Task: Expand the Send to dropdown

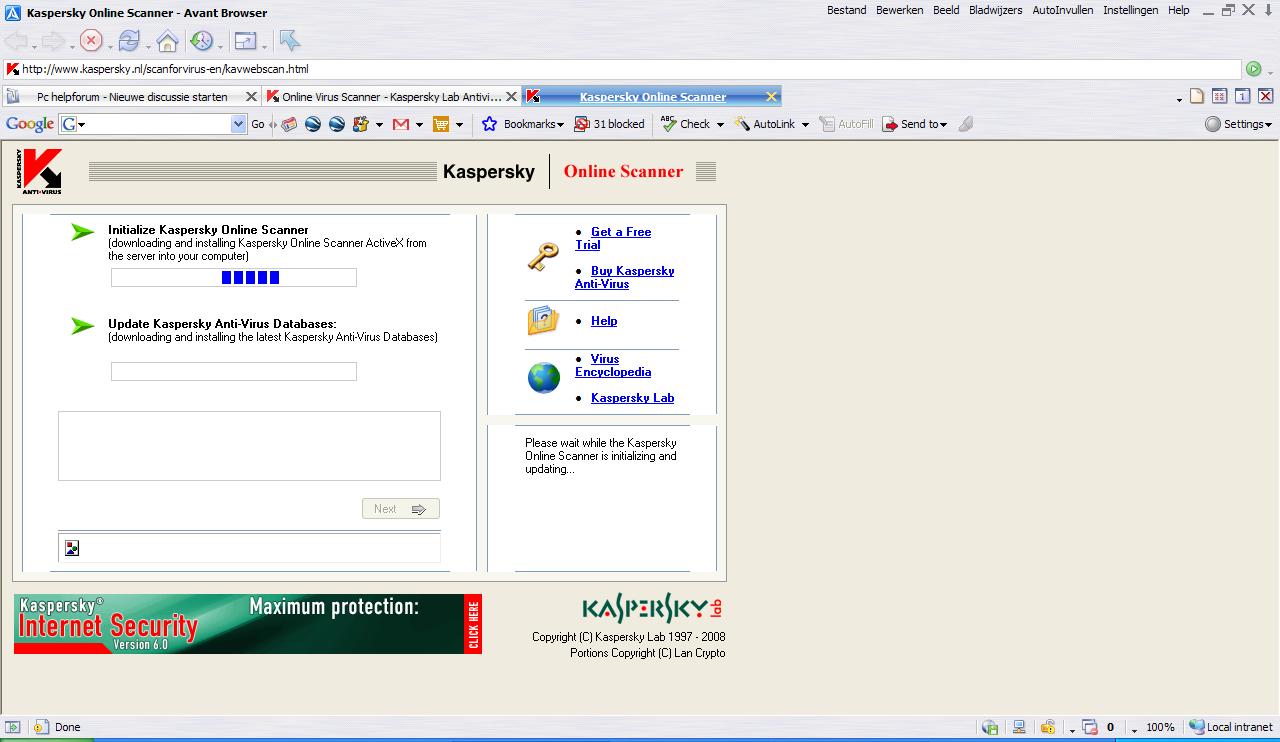Action: coord(943,125)
